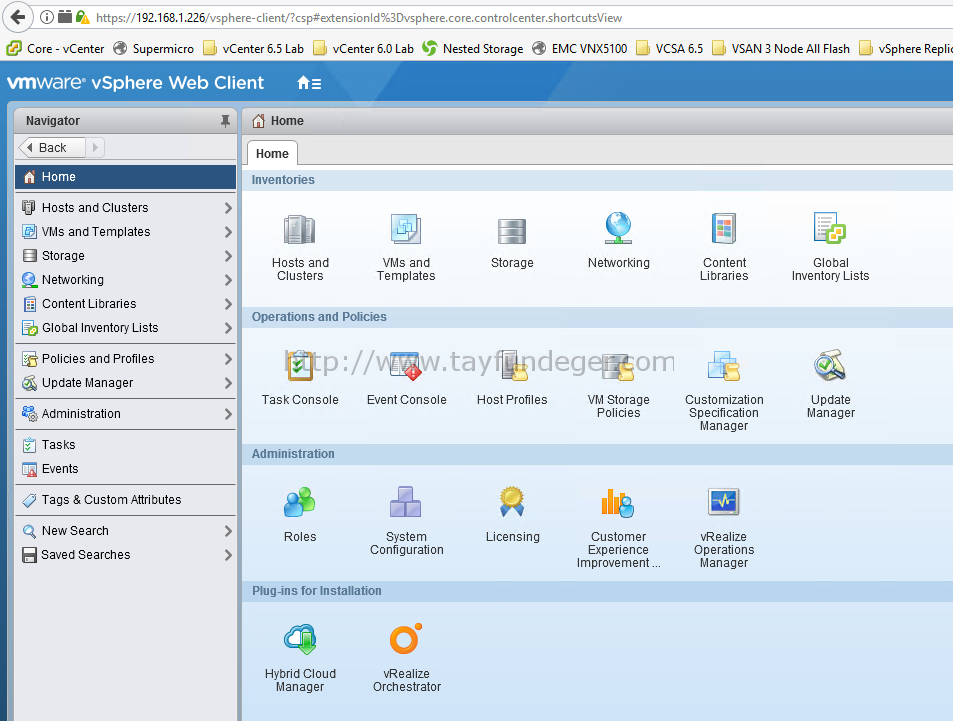
Task: Select Home in the Navigator list
Action: 125,177
